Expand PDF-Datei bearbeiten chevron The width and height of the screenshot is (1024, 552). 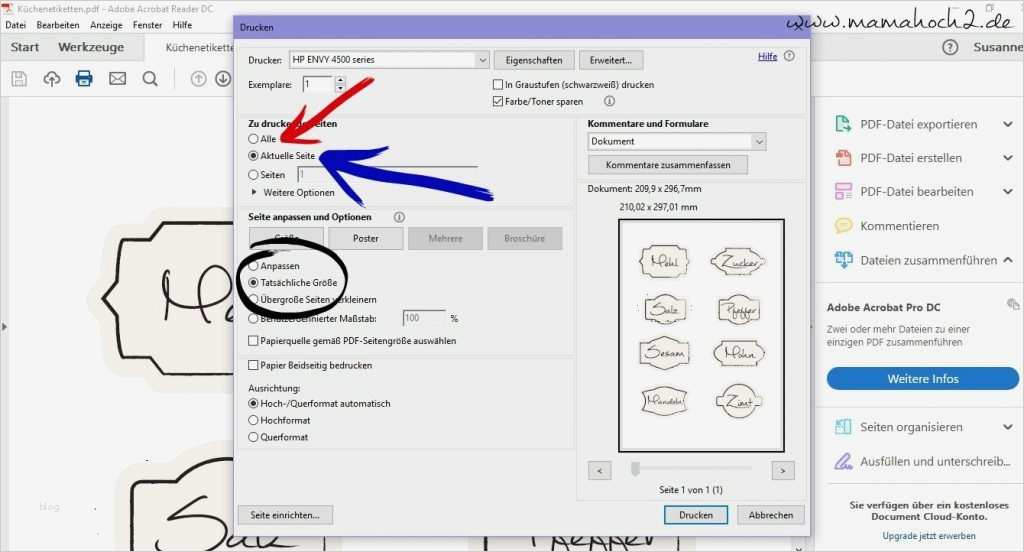tap(1008, 191)
